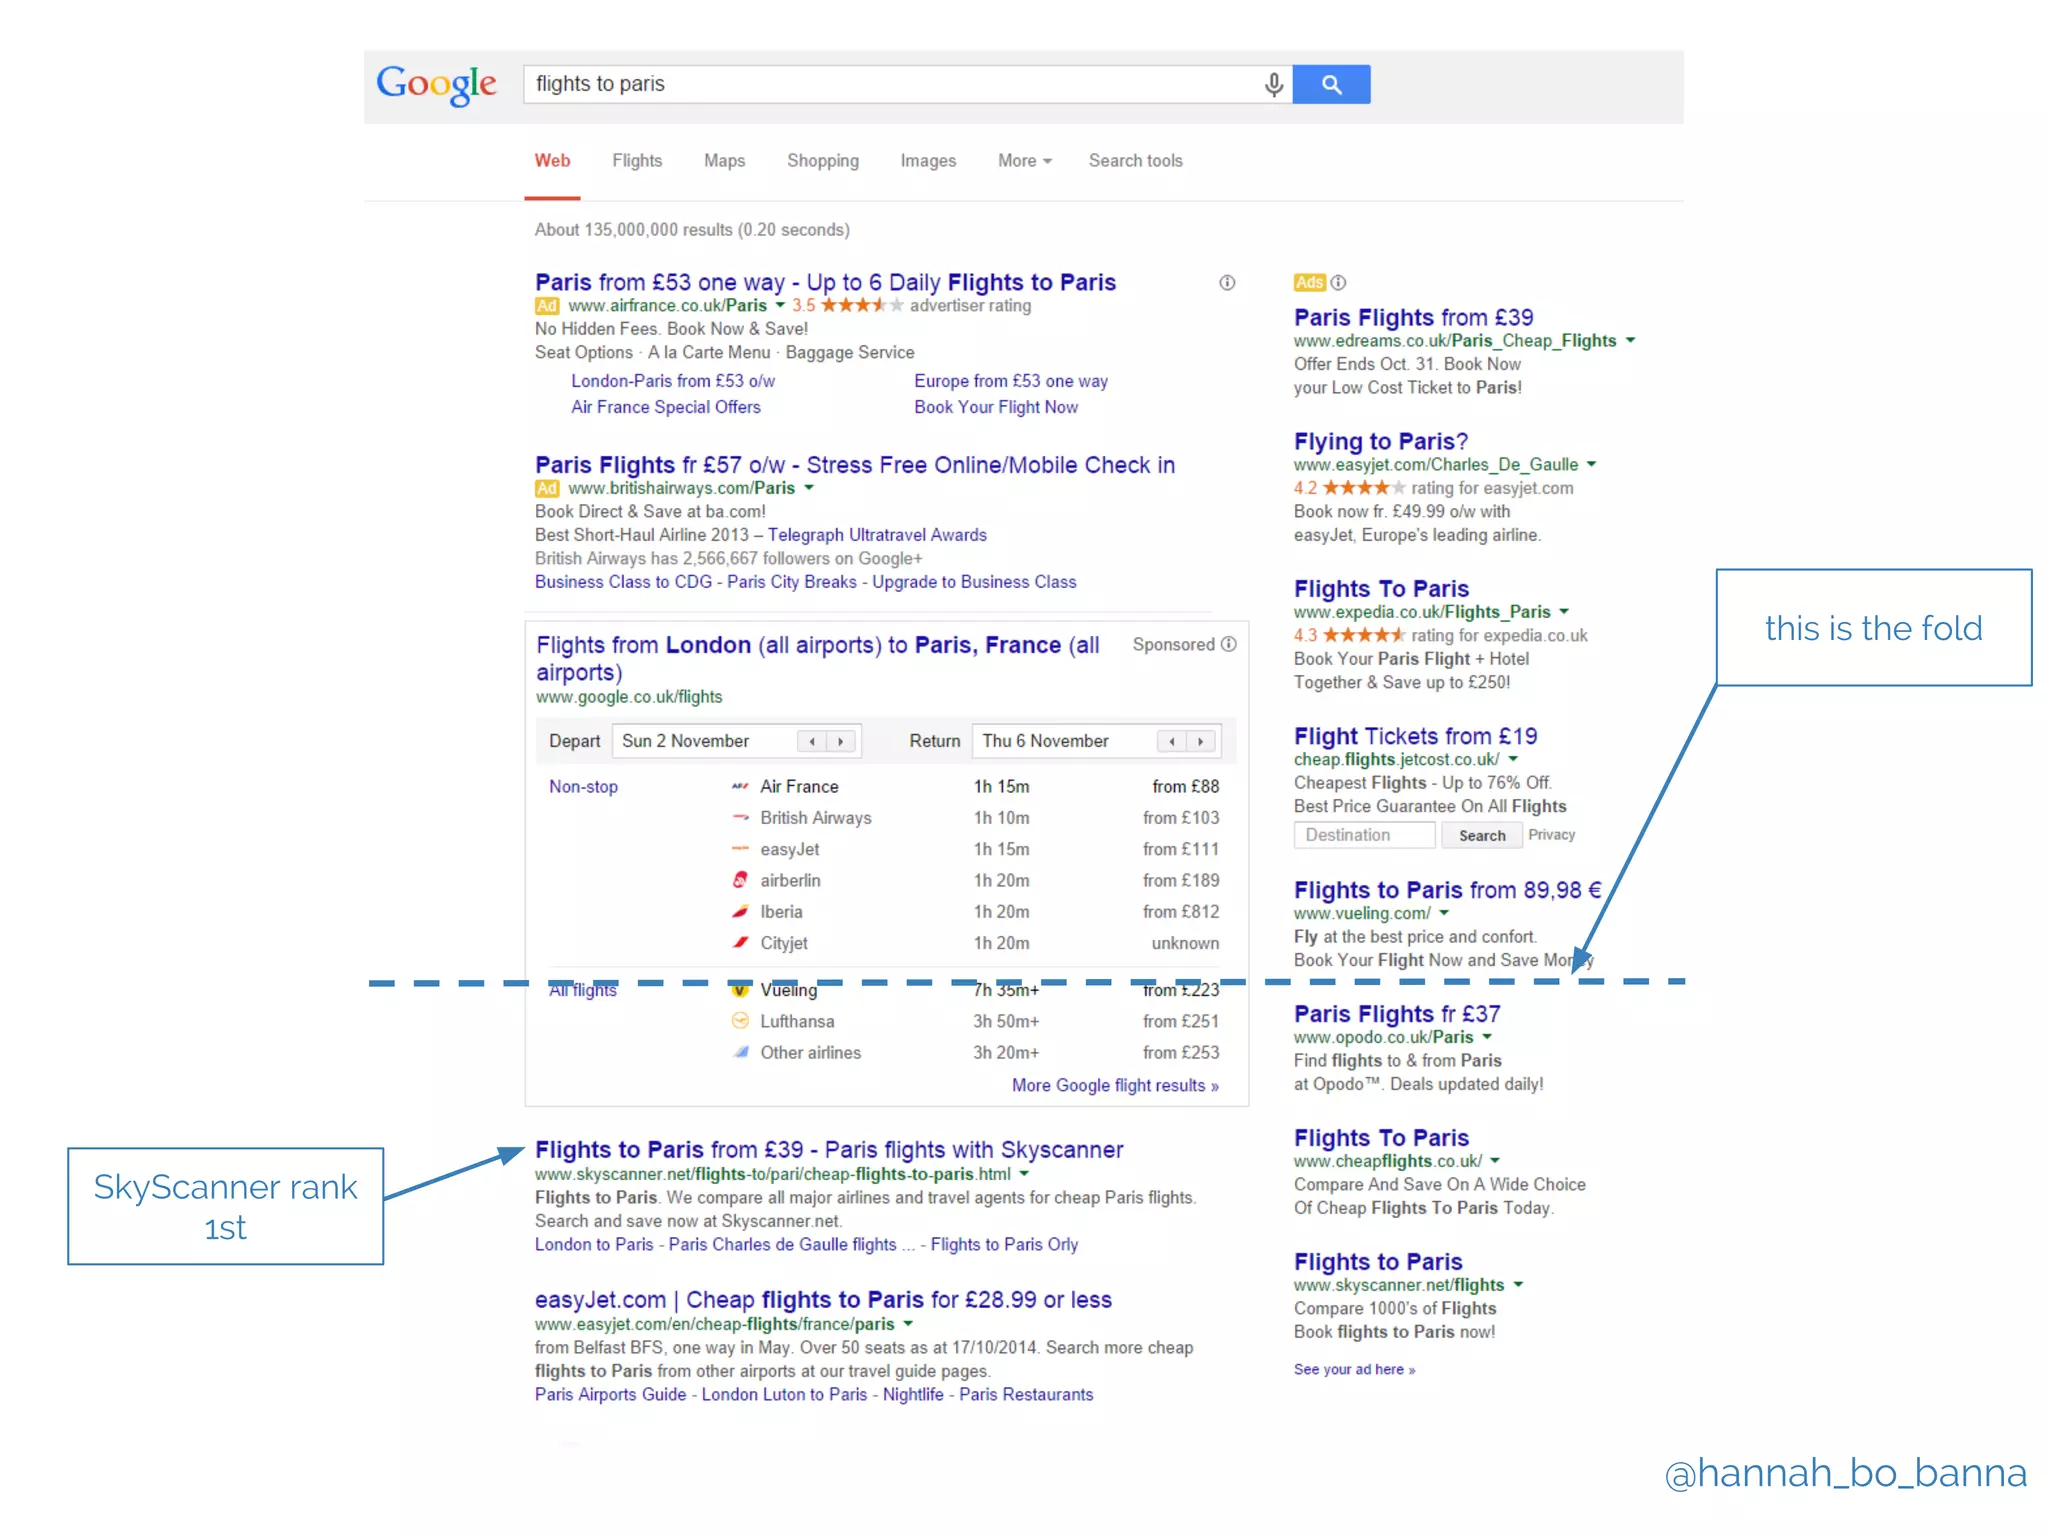
Task: Click 'Business Class to CDG' sitelink
Action: coord(623,582)
